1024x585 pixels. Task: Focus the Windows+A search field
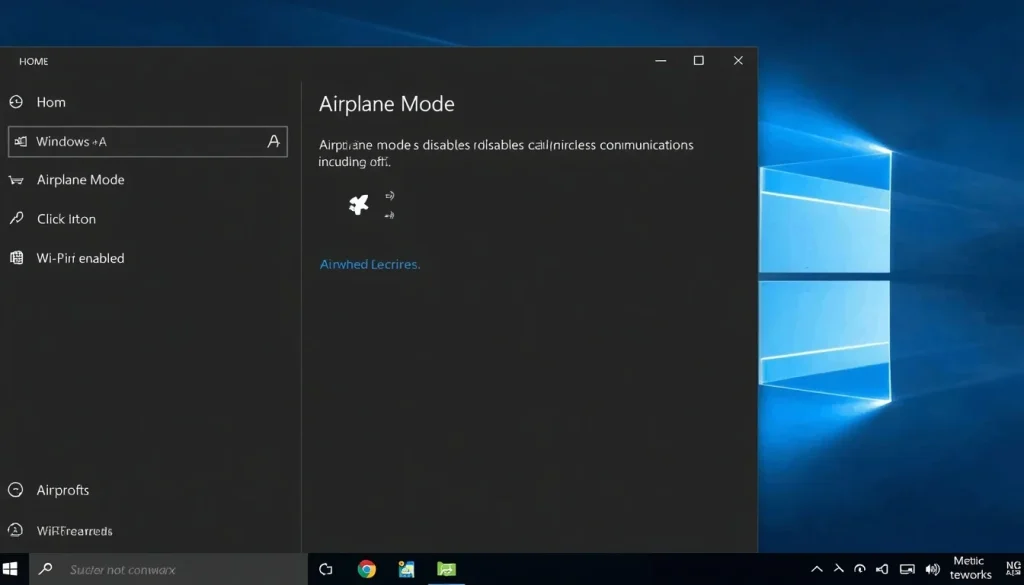click(x=148, y=142)
